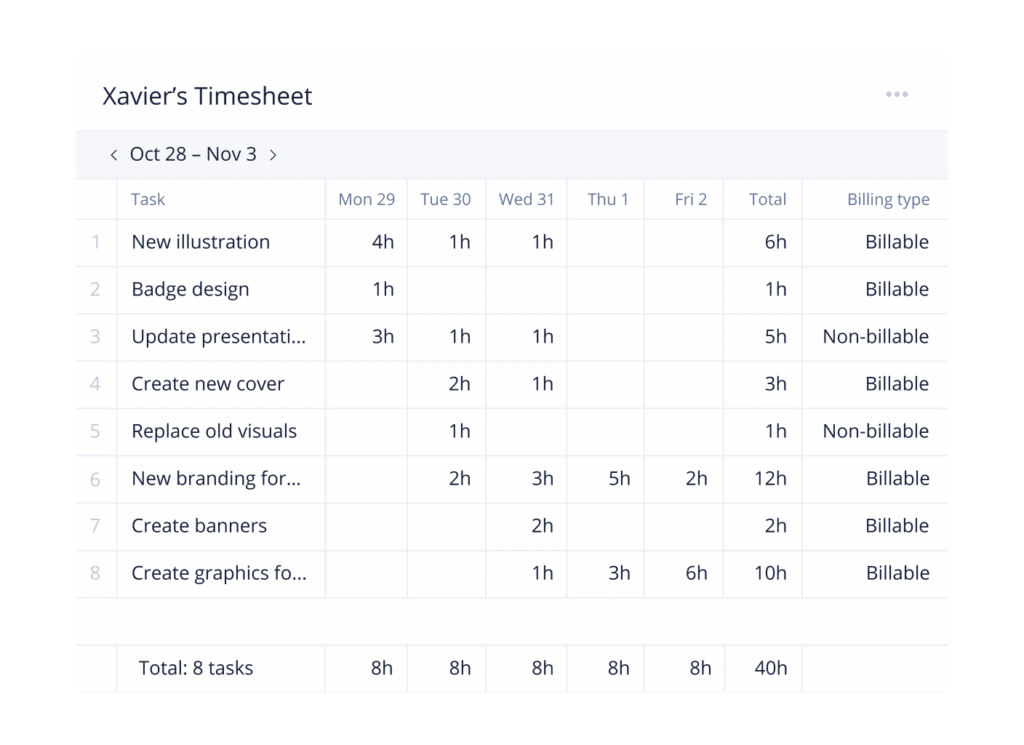Open the Replace old visuals task

[214, 432]
